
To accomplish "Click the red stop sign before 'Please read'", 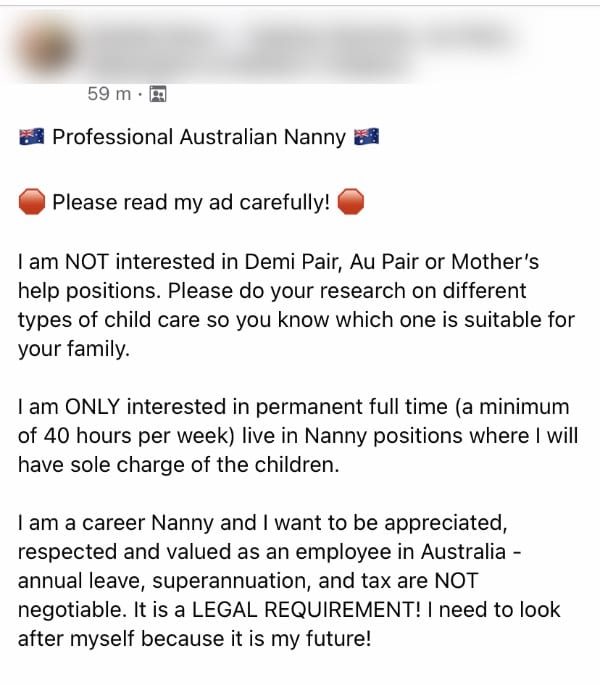I will [x=32, y=203].
